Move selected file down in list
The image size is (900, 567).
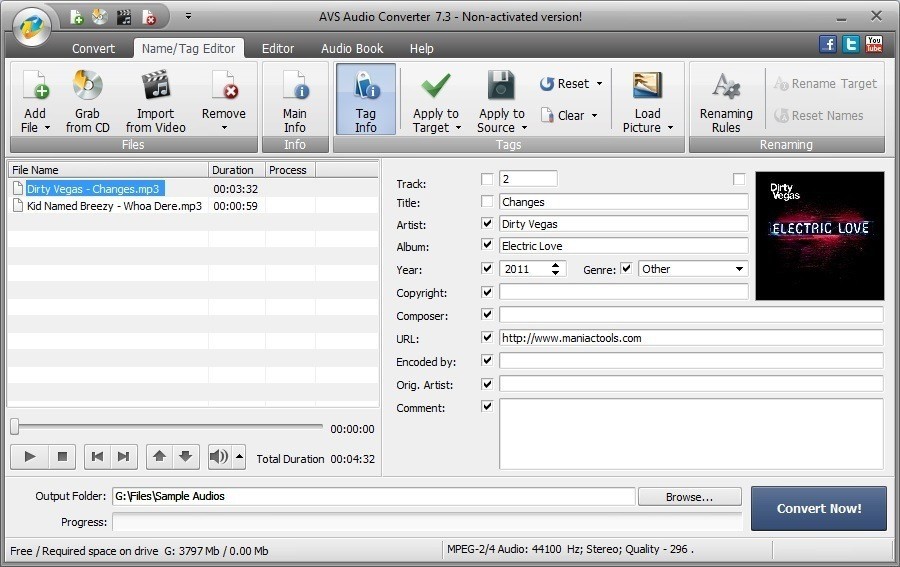186,457
